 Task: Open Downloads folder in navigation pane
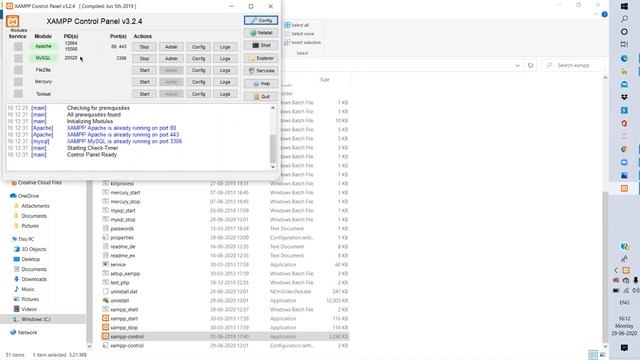30,279
